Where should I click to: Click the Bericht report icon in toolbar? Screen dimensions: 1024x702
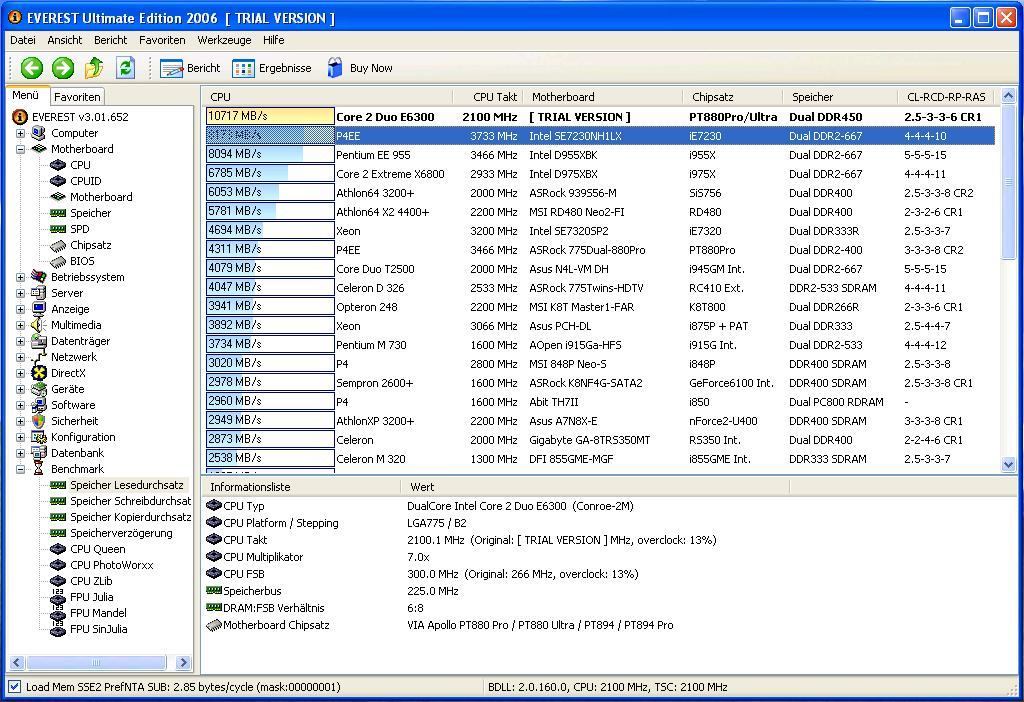tap(172, 69)
